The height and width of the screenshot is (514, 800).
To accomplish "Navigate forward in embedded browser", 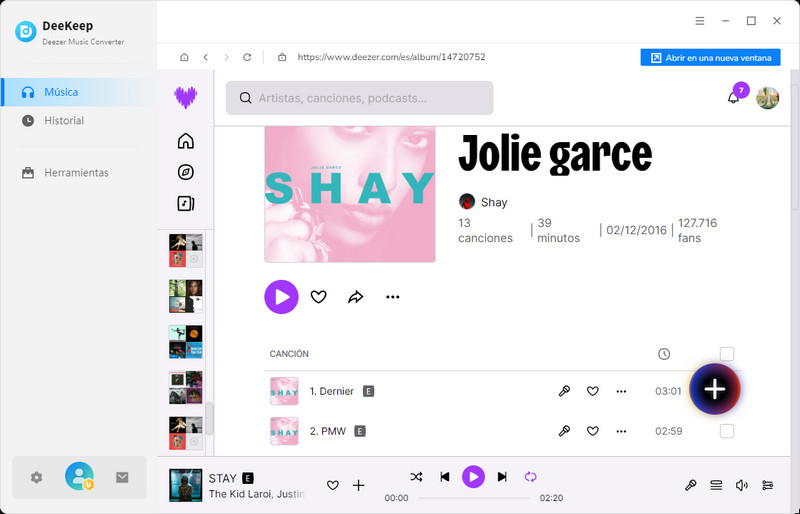I will point(227,57).
